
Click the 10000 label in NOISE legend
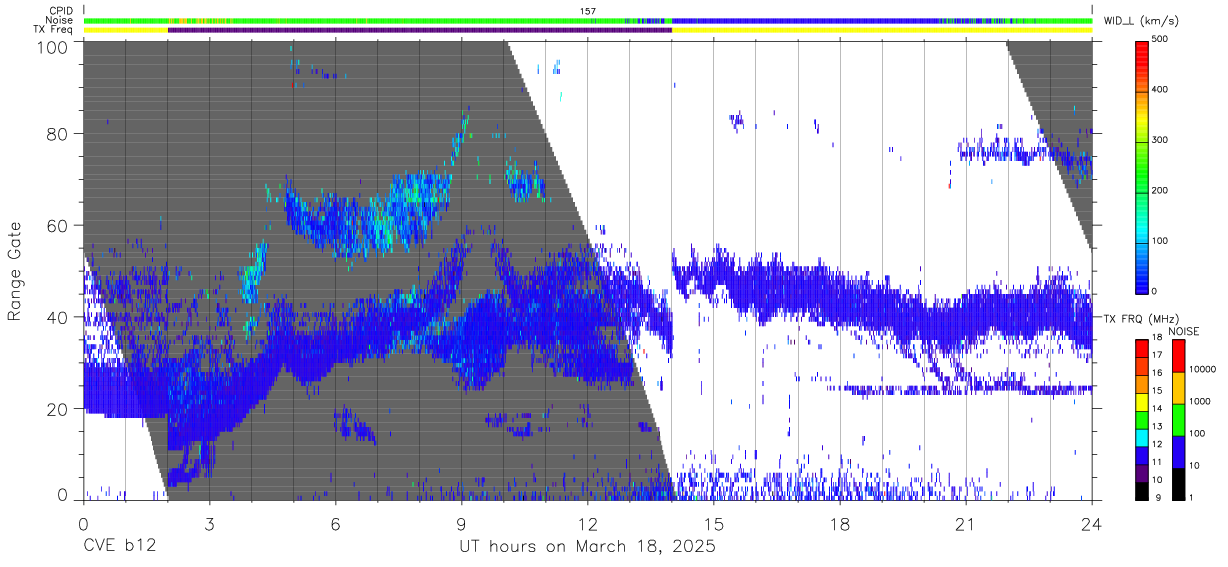[x=1202, y=369]
